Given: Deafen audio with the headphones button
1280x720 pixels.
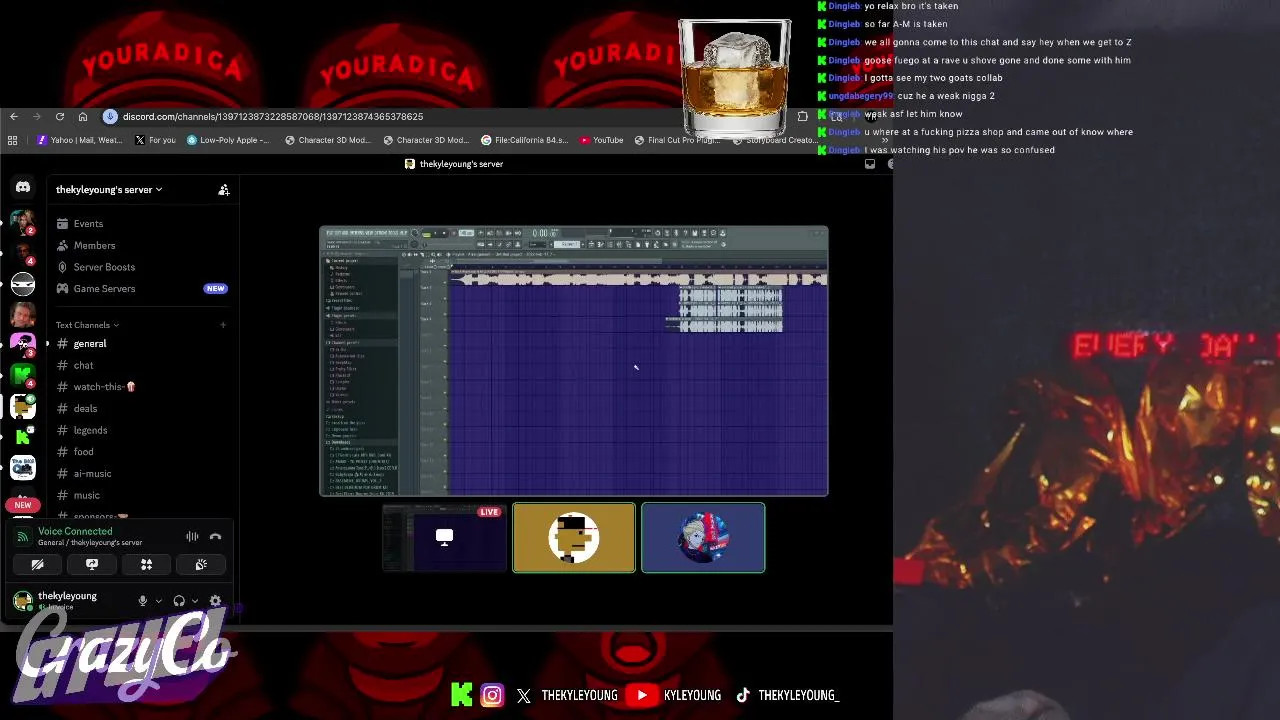Looking at the screenshot, I should (179, 601).
